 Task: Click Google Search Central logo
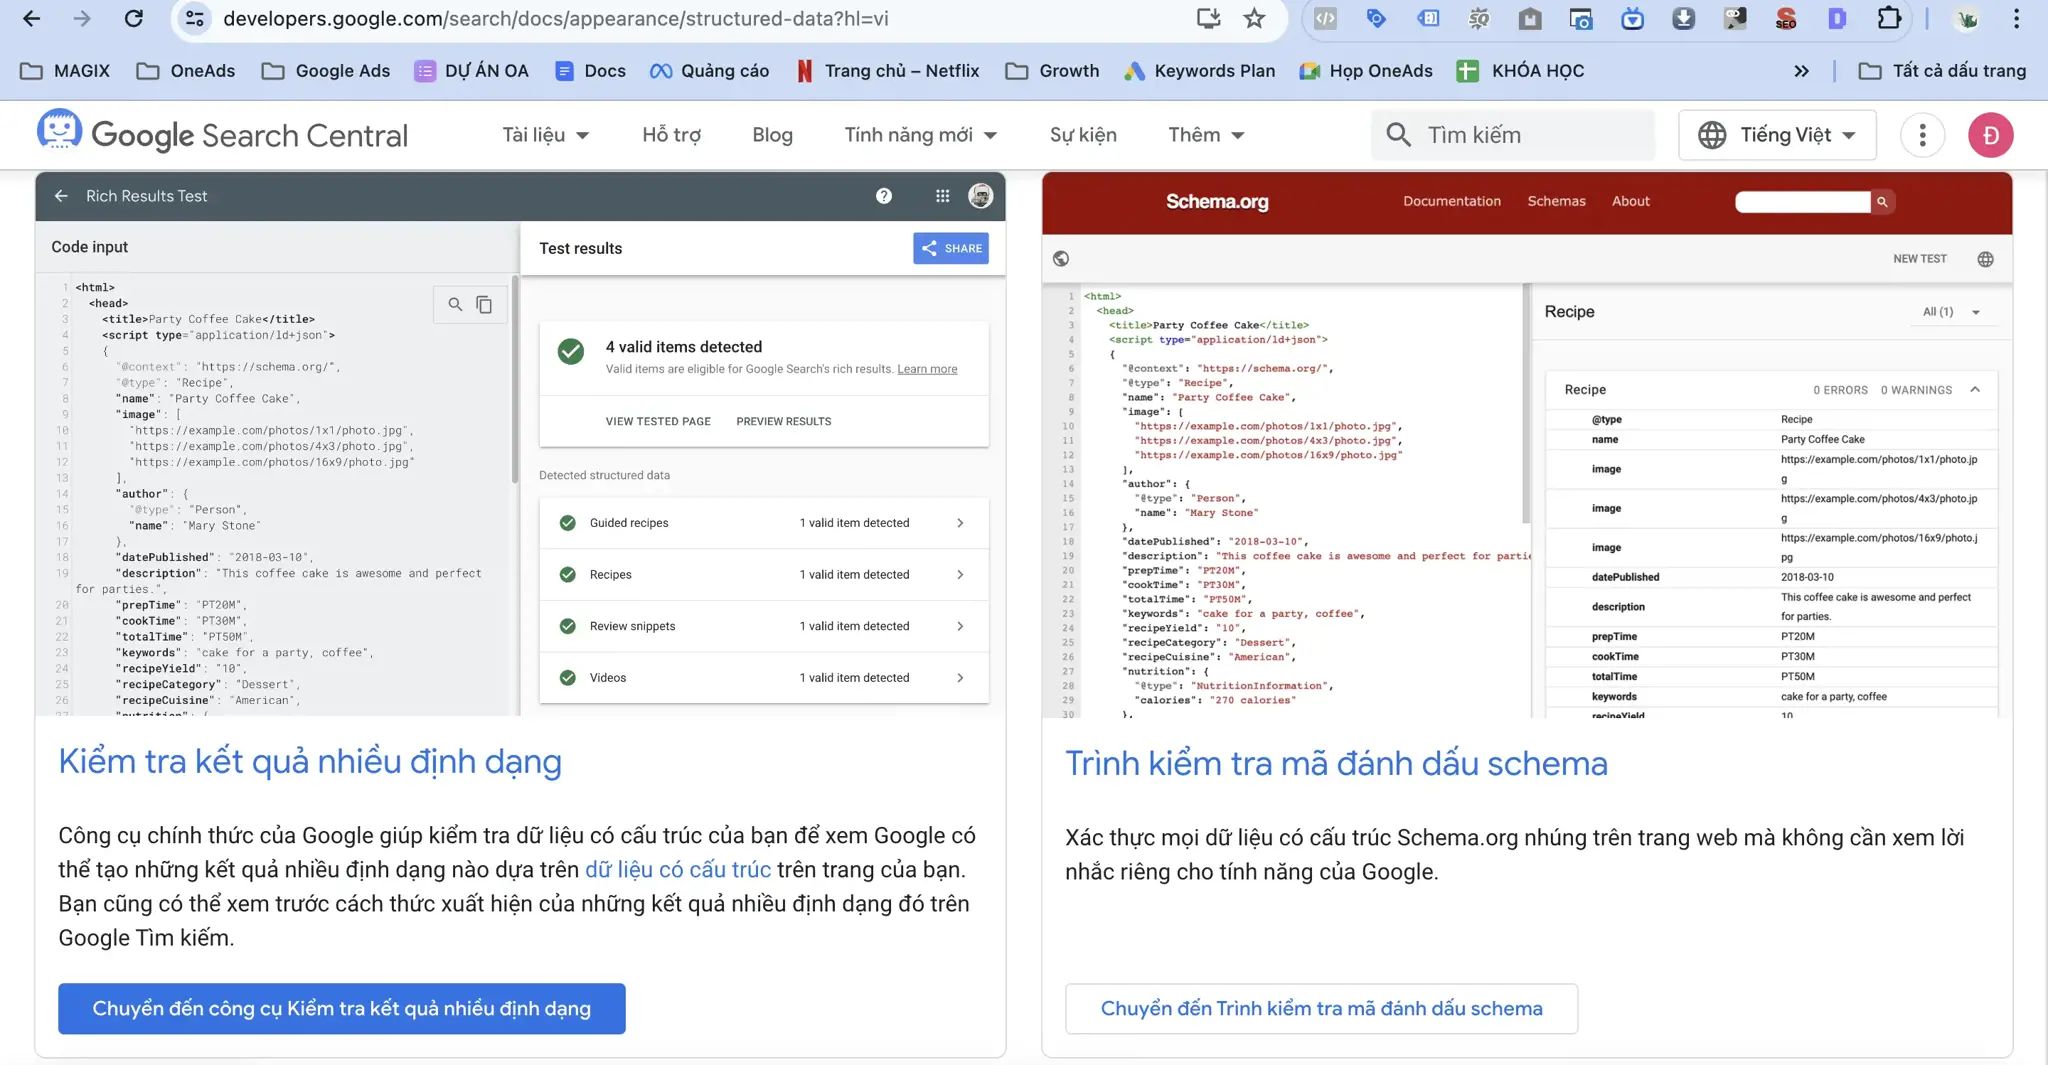(x=222, y=134)
